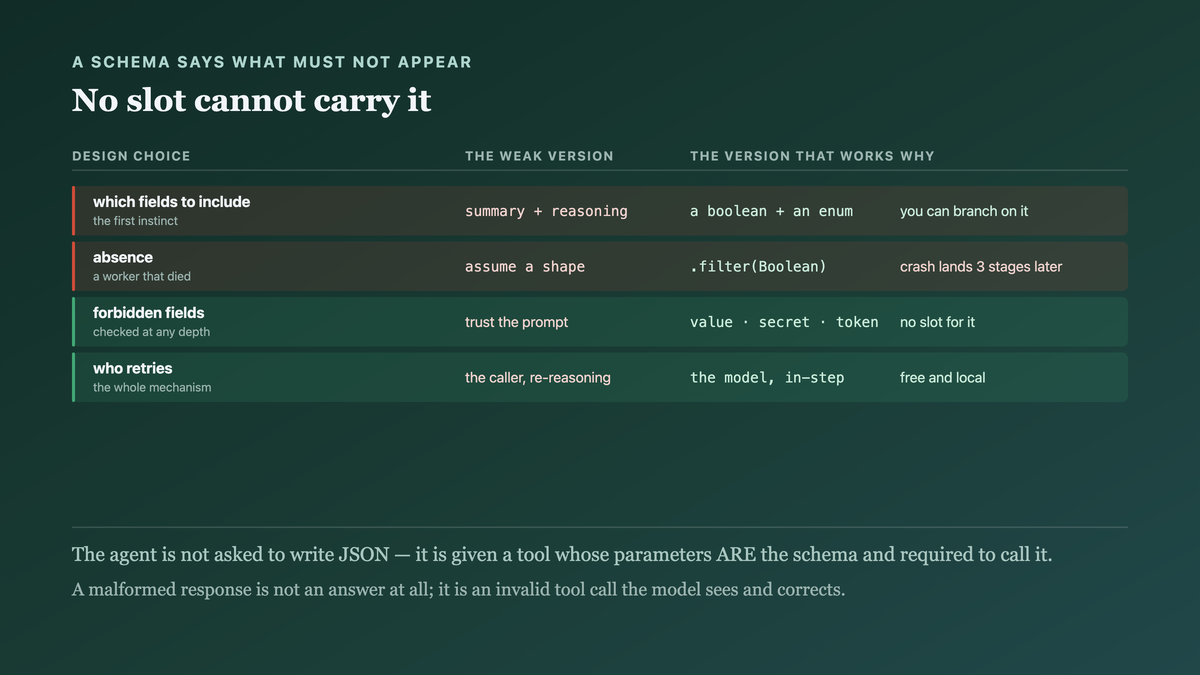Click the 'DESIGN CHOICE' column header
The width and height of the screenshot is (1200, 675).
(x=131, y=156)
